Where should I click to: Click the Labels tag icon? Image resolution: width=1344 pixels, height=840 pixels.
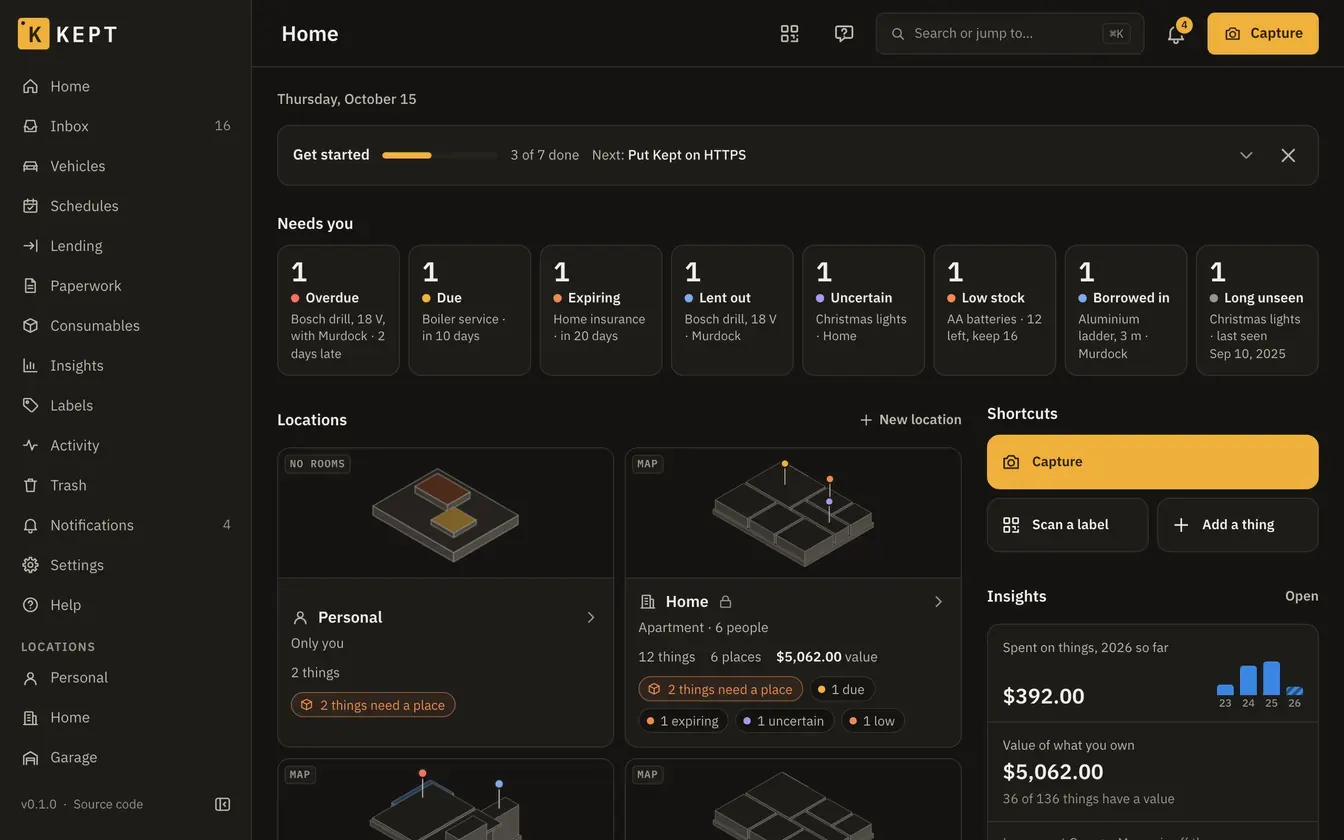point(31,406)
